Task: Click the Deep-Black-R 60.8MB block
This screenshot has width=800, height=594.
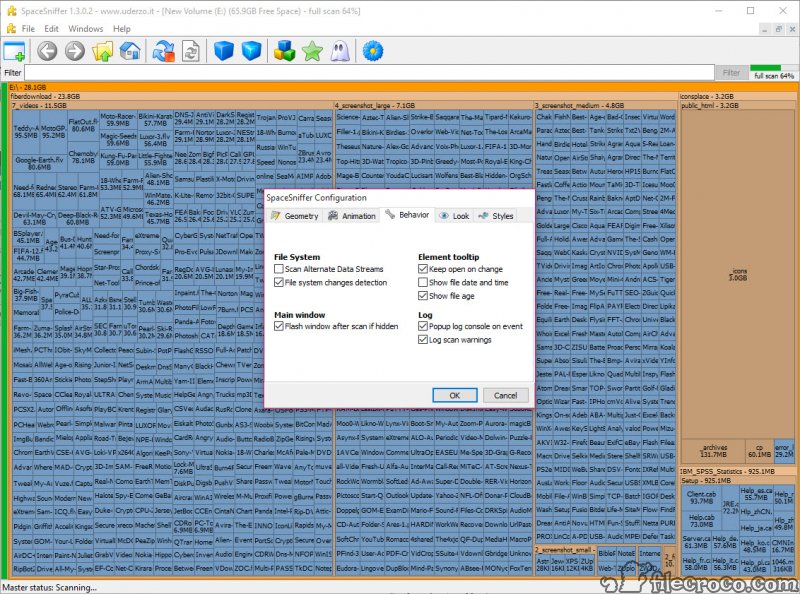Action: 77,218
